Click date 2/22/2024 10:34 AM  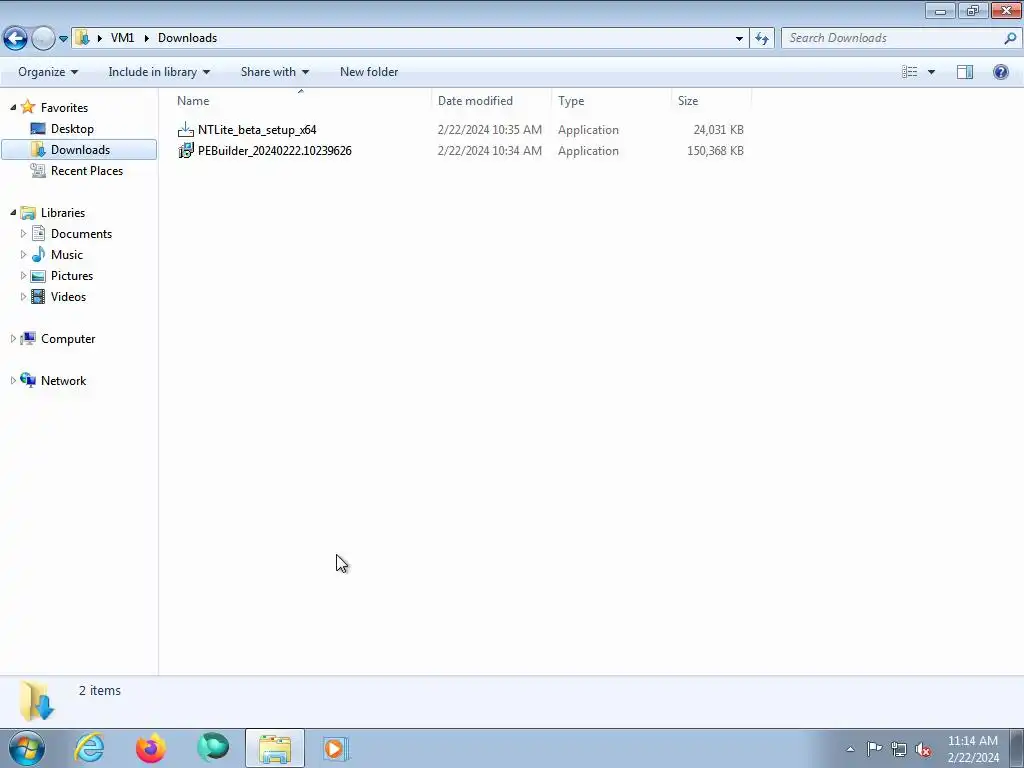click(490, 151)
